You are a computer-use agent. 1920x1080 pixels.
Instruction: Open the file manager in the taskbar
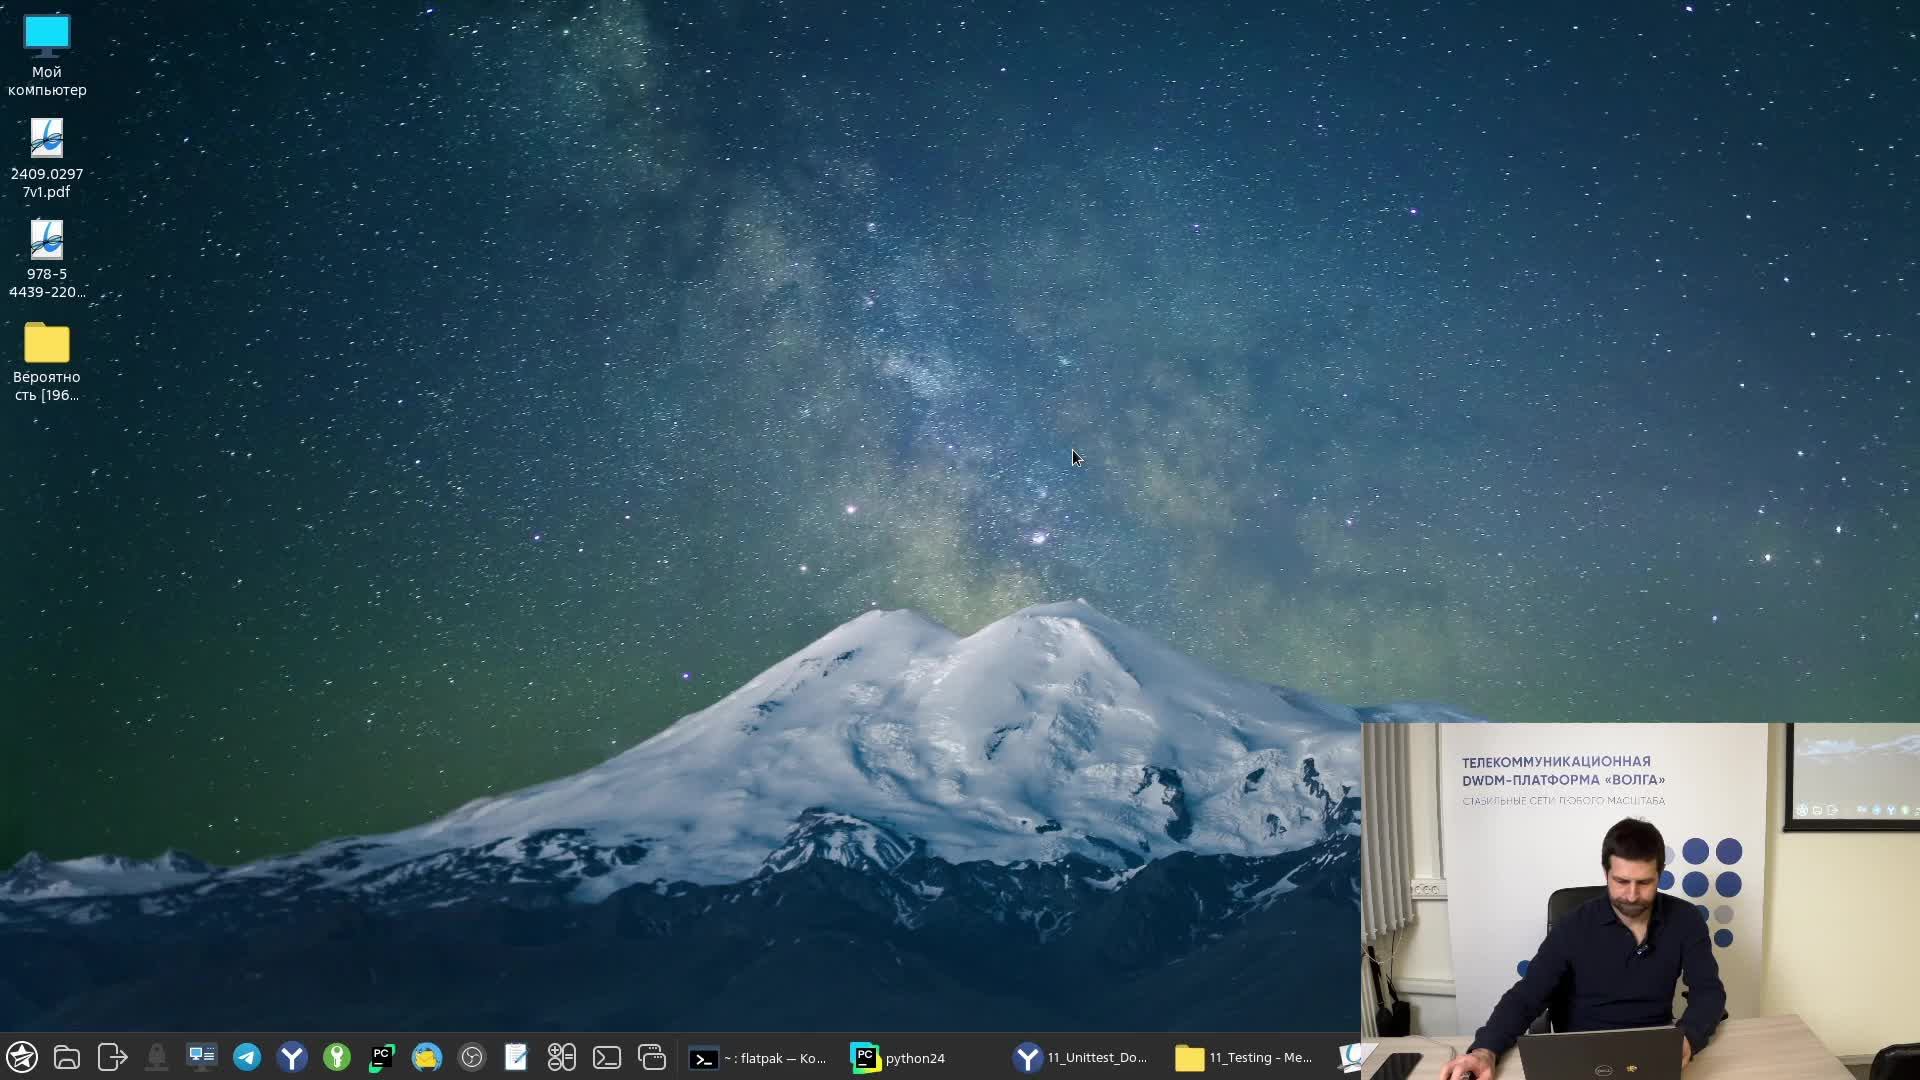point(67,1057)
